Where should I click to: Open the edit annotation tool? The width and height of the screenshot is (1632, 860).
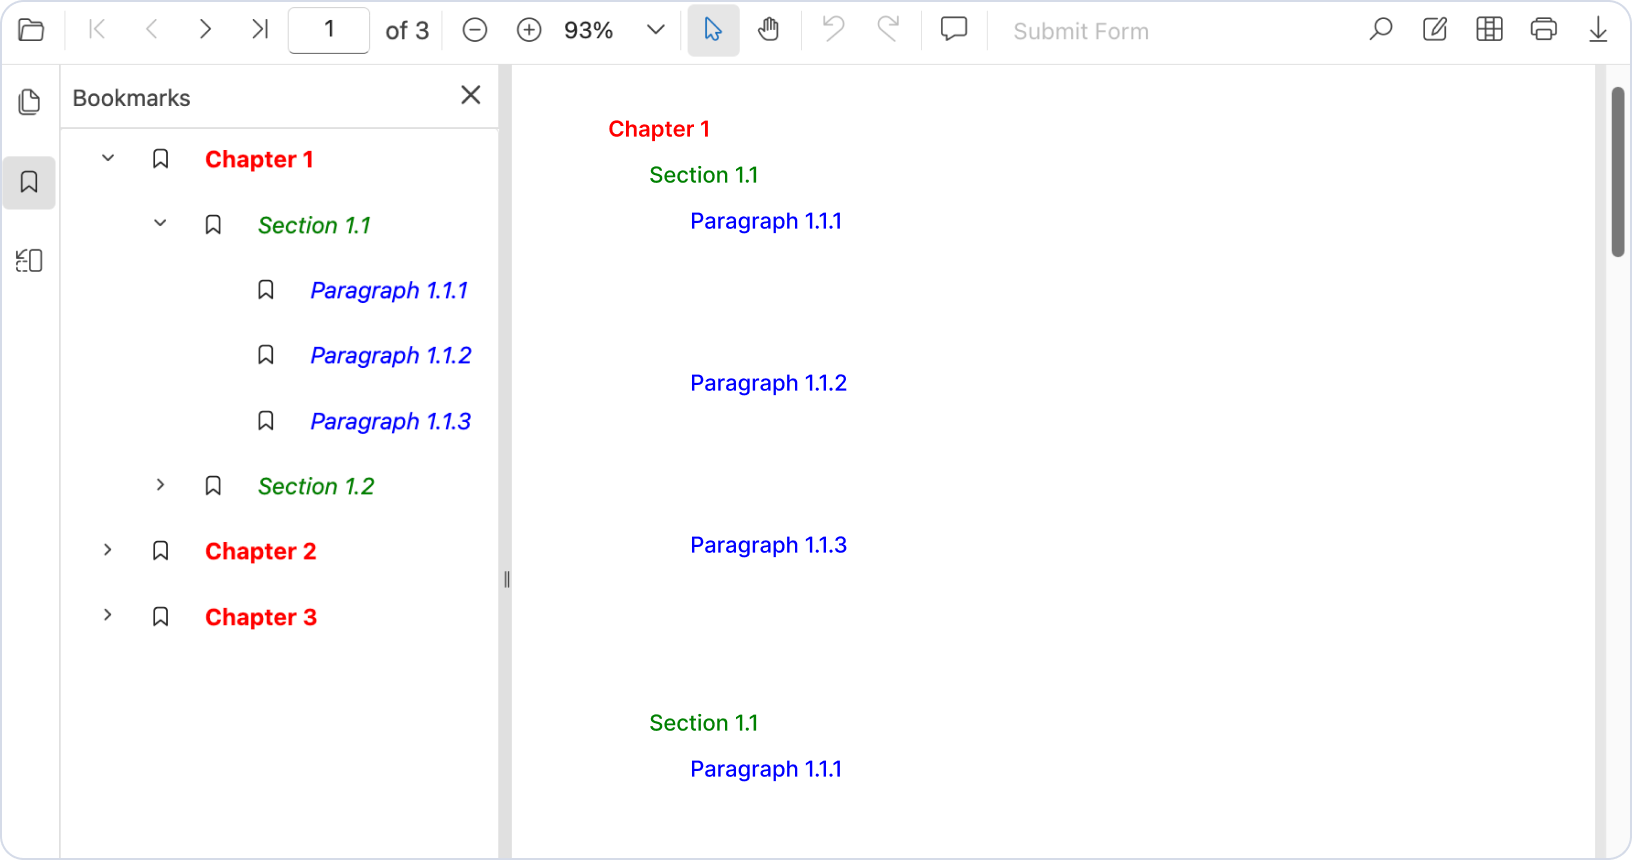pyautogui.click(x=1435, y=30)
